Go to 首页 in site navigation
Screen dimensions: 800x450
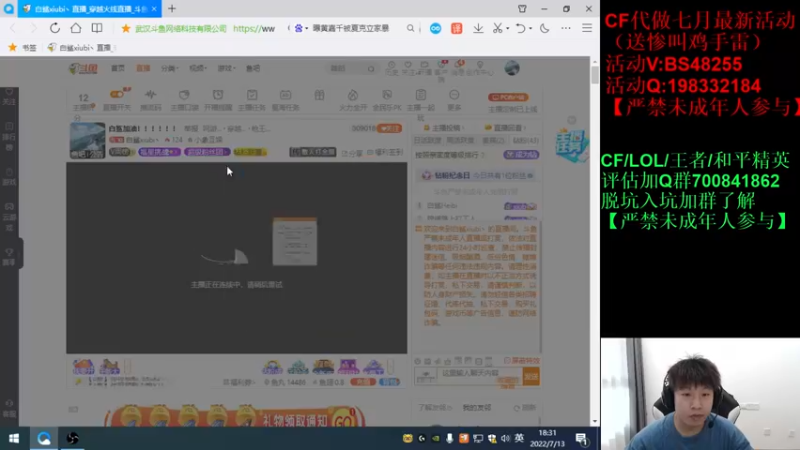[118, 68]
